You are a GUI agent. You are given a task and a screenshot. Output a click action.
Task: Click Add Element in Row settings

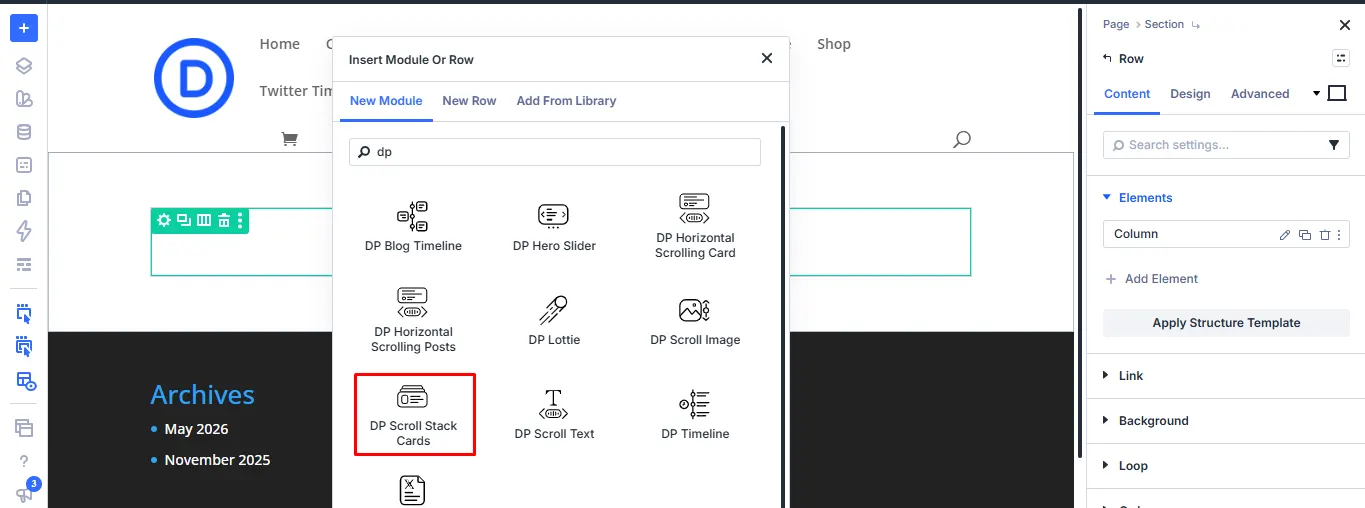[x=1151, y=279]
